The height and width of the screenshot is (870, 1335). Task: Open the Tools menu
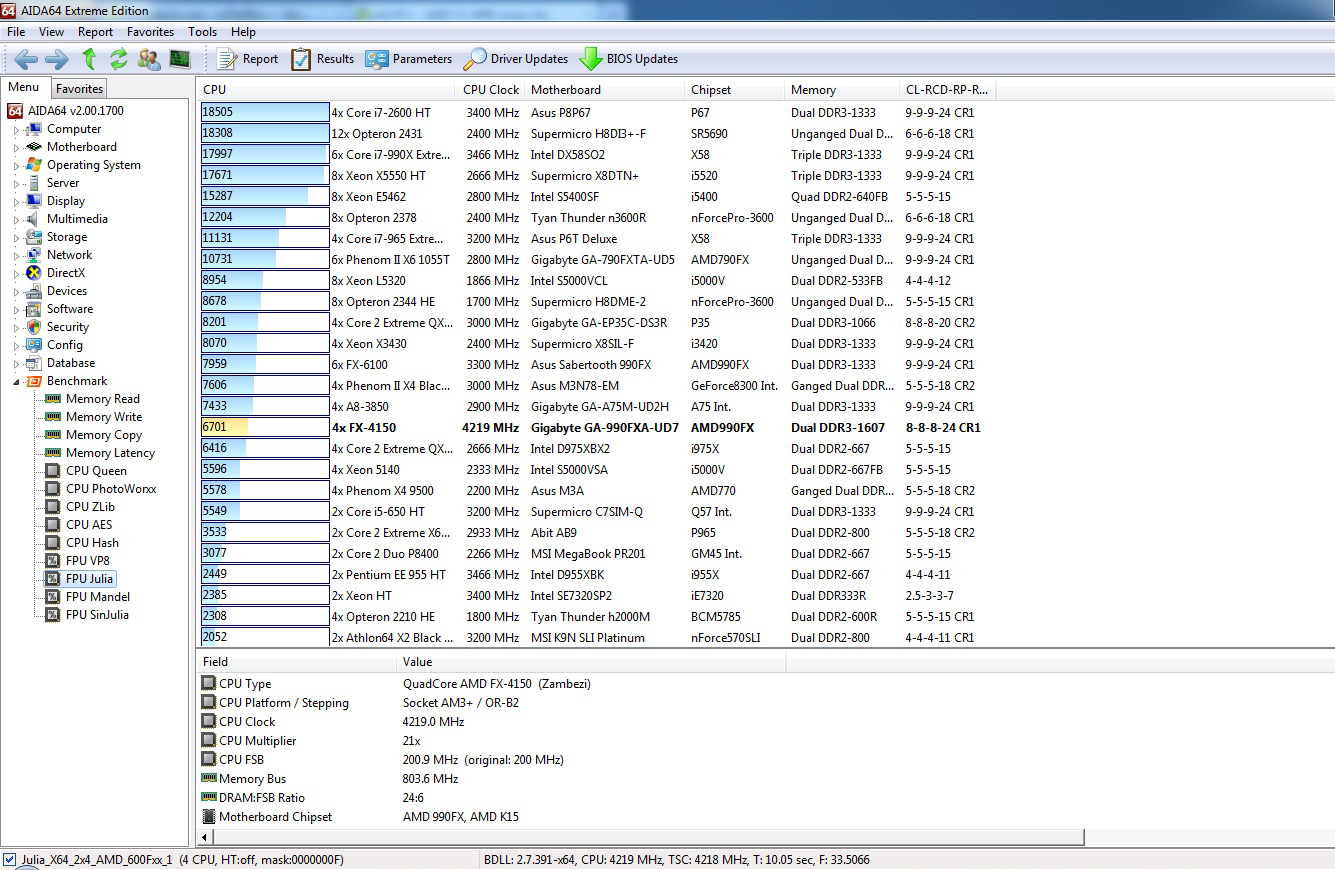click(202, 32)
